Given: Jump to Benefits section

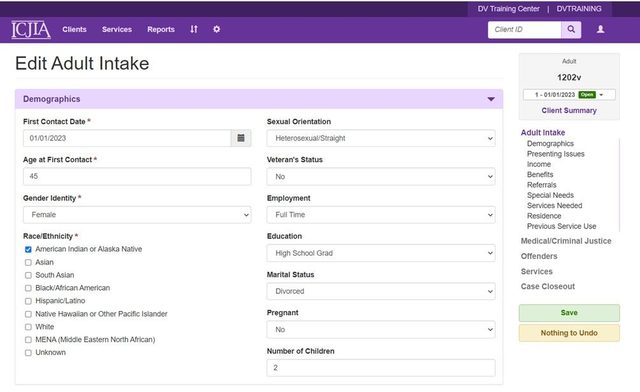Looking at the screenshot, I should [540, 174].
